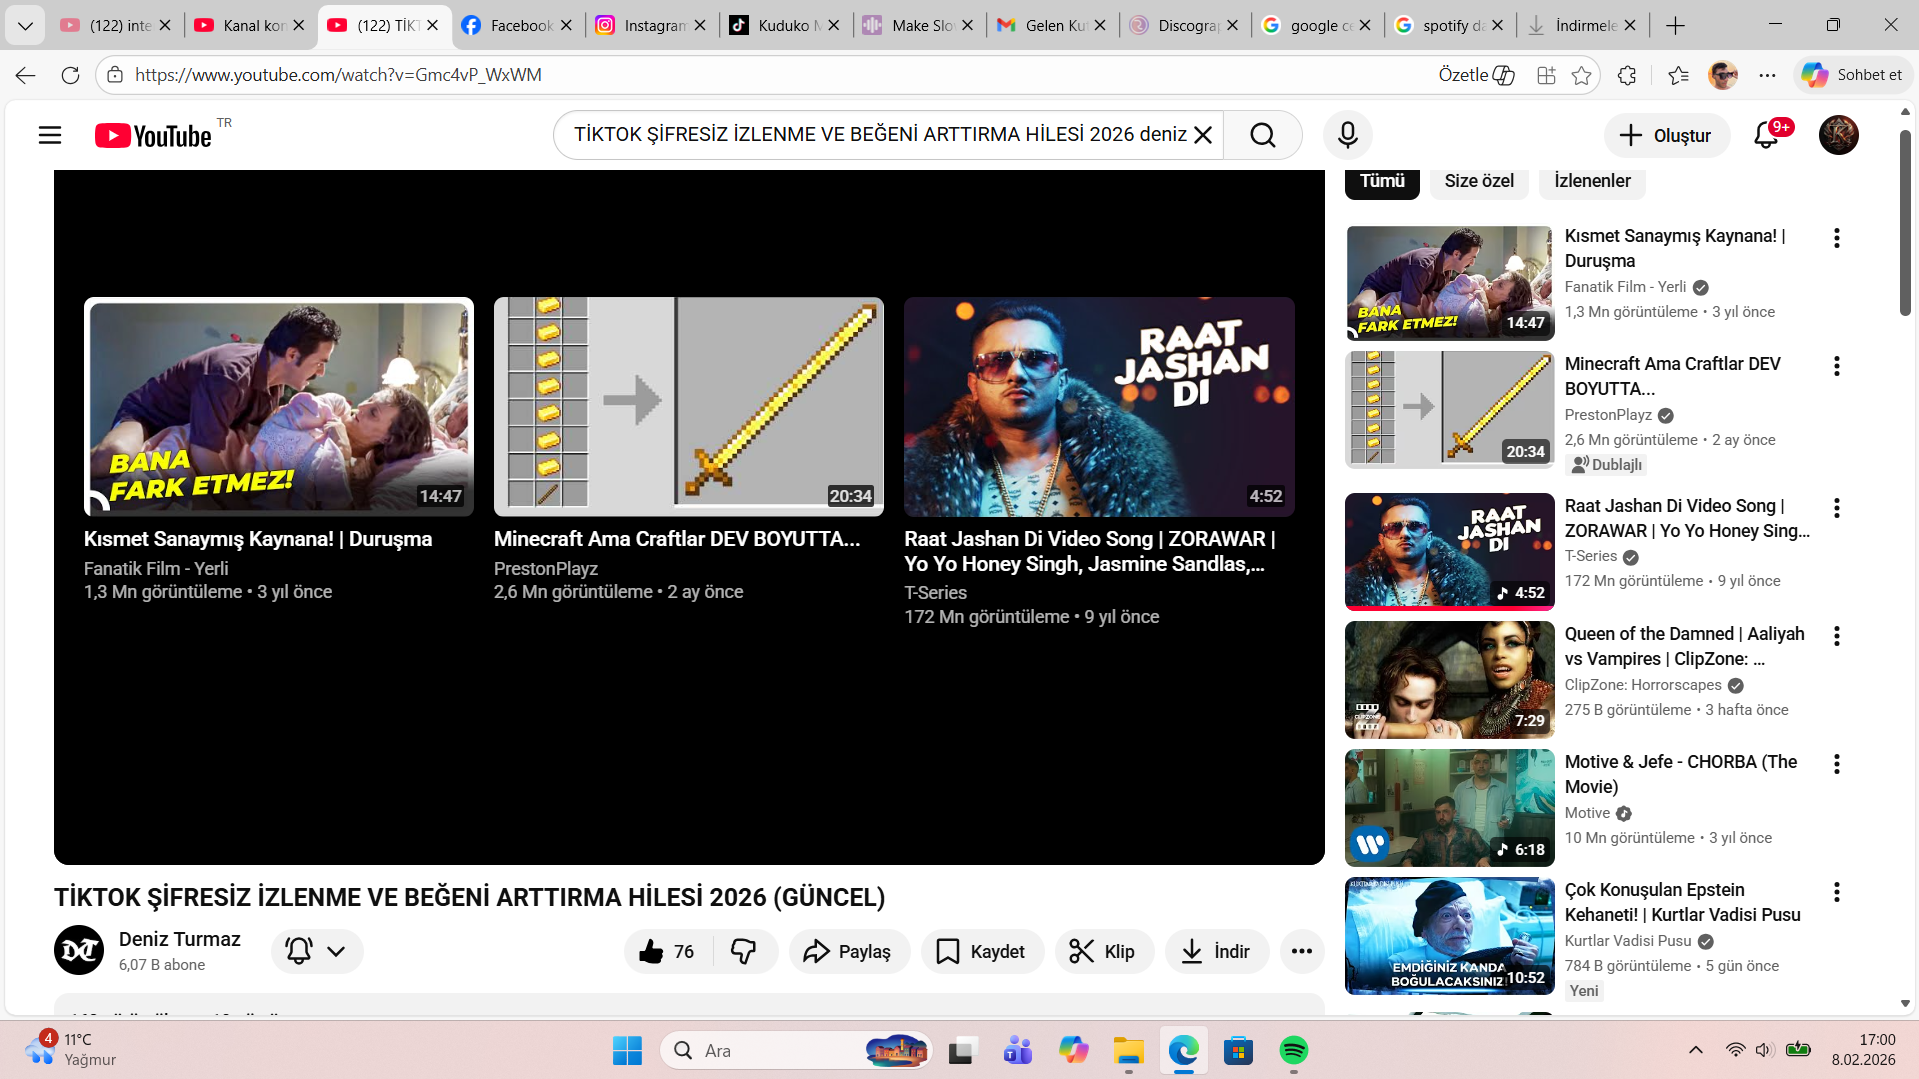Go to YouTube home via logo
Viewport: 1919px width, 1079px height.
(x=153, y=135)
